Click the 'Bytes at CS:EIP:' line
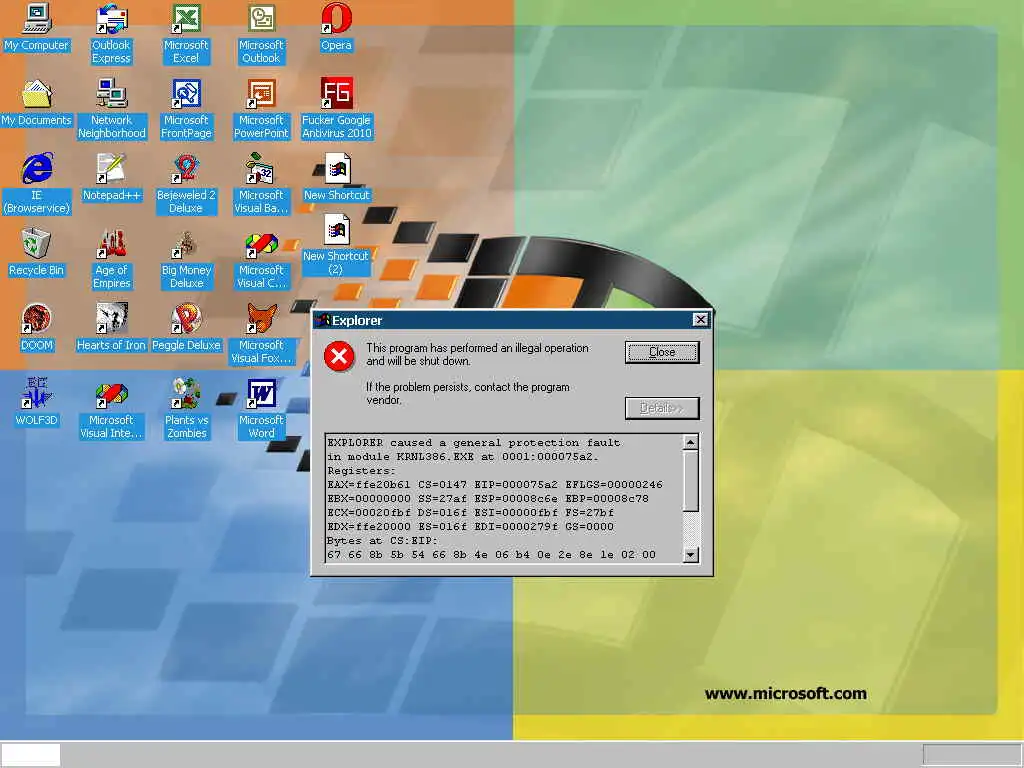 [x=382, y=541]
